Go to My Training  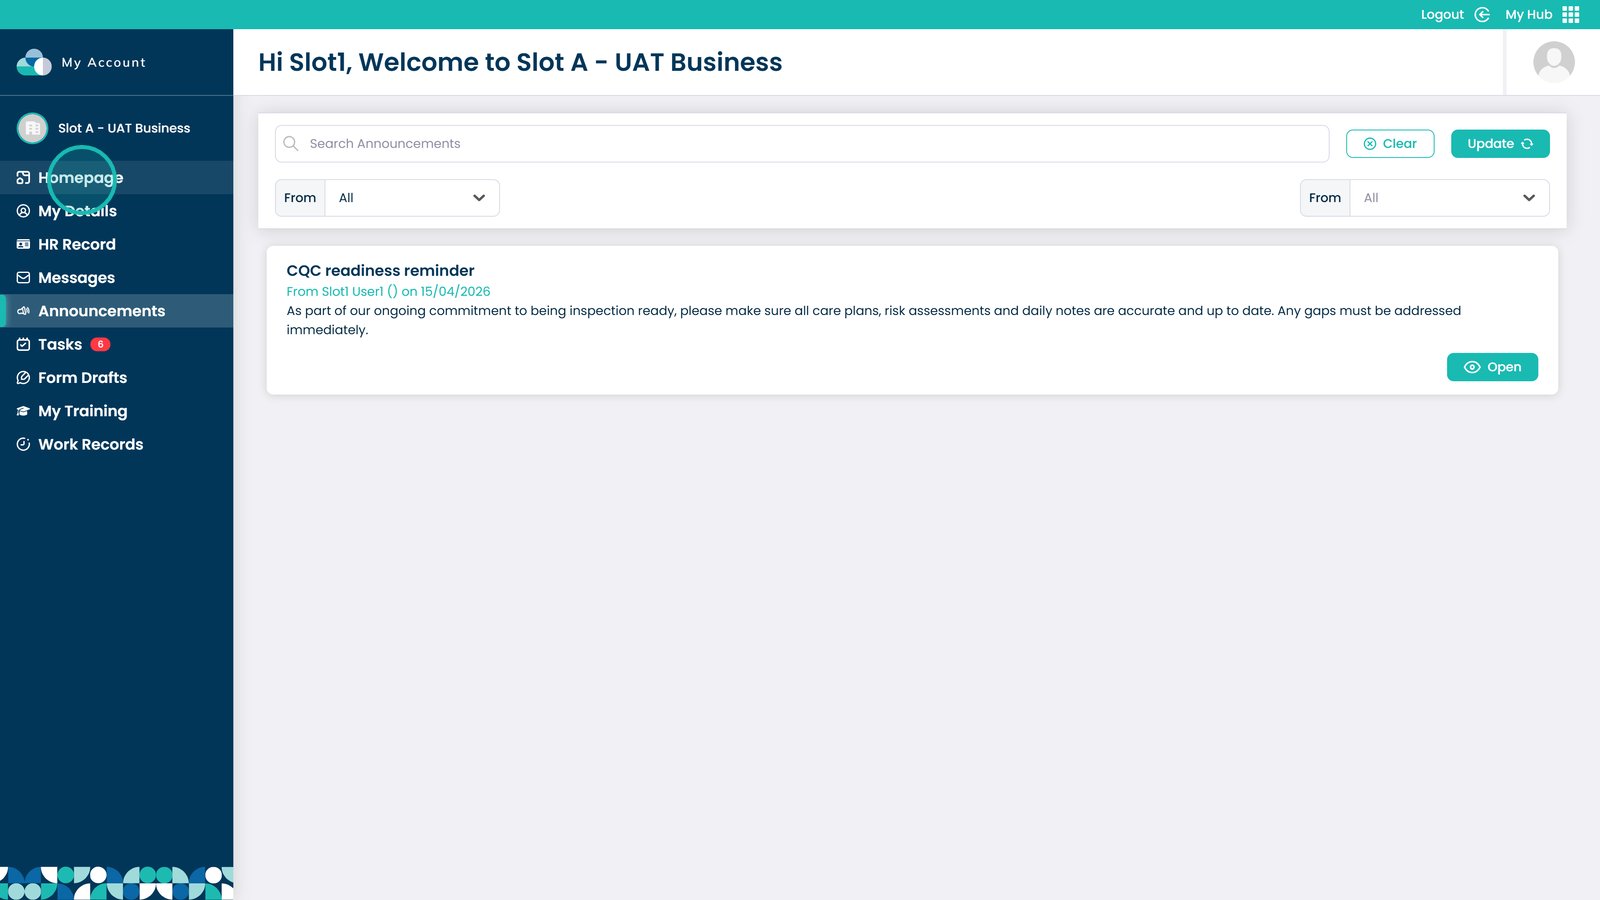pyautogui.click(x=116, y=411)
